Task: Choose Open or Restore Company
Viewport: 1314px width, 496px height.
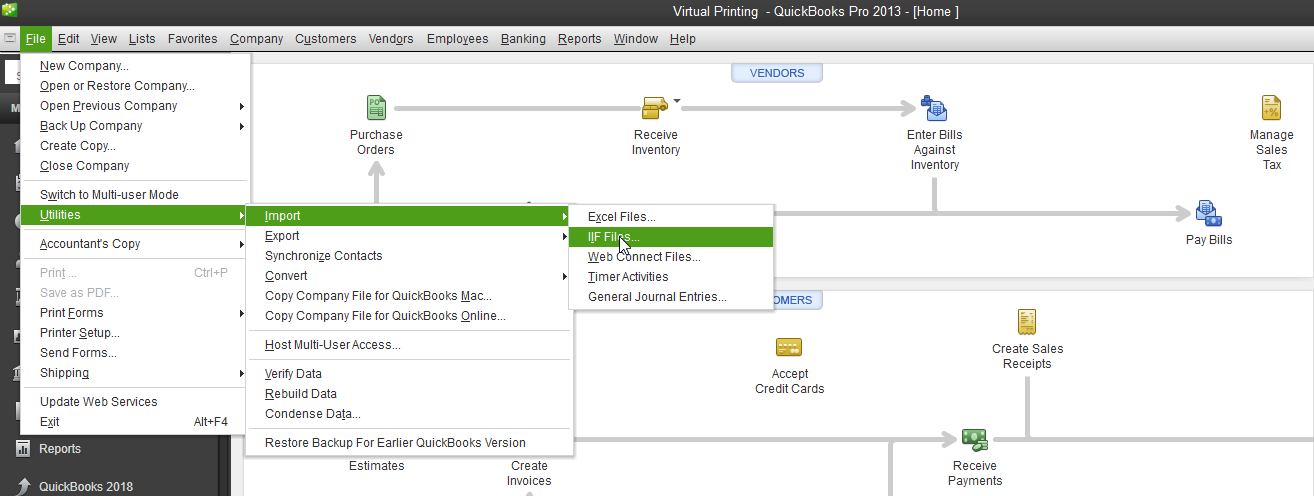Action: 134,86
